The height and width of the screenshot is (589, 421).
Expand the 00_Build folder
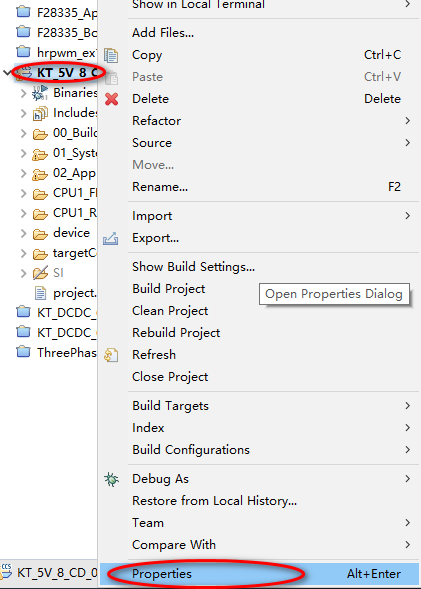(24, 133)
